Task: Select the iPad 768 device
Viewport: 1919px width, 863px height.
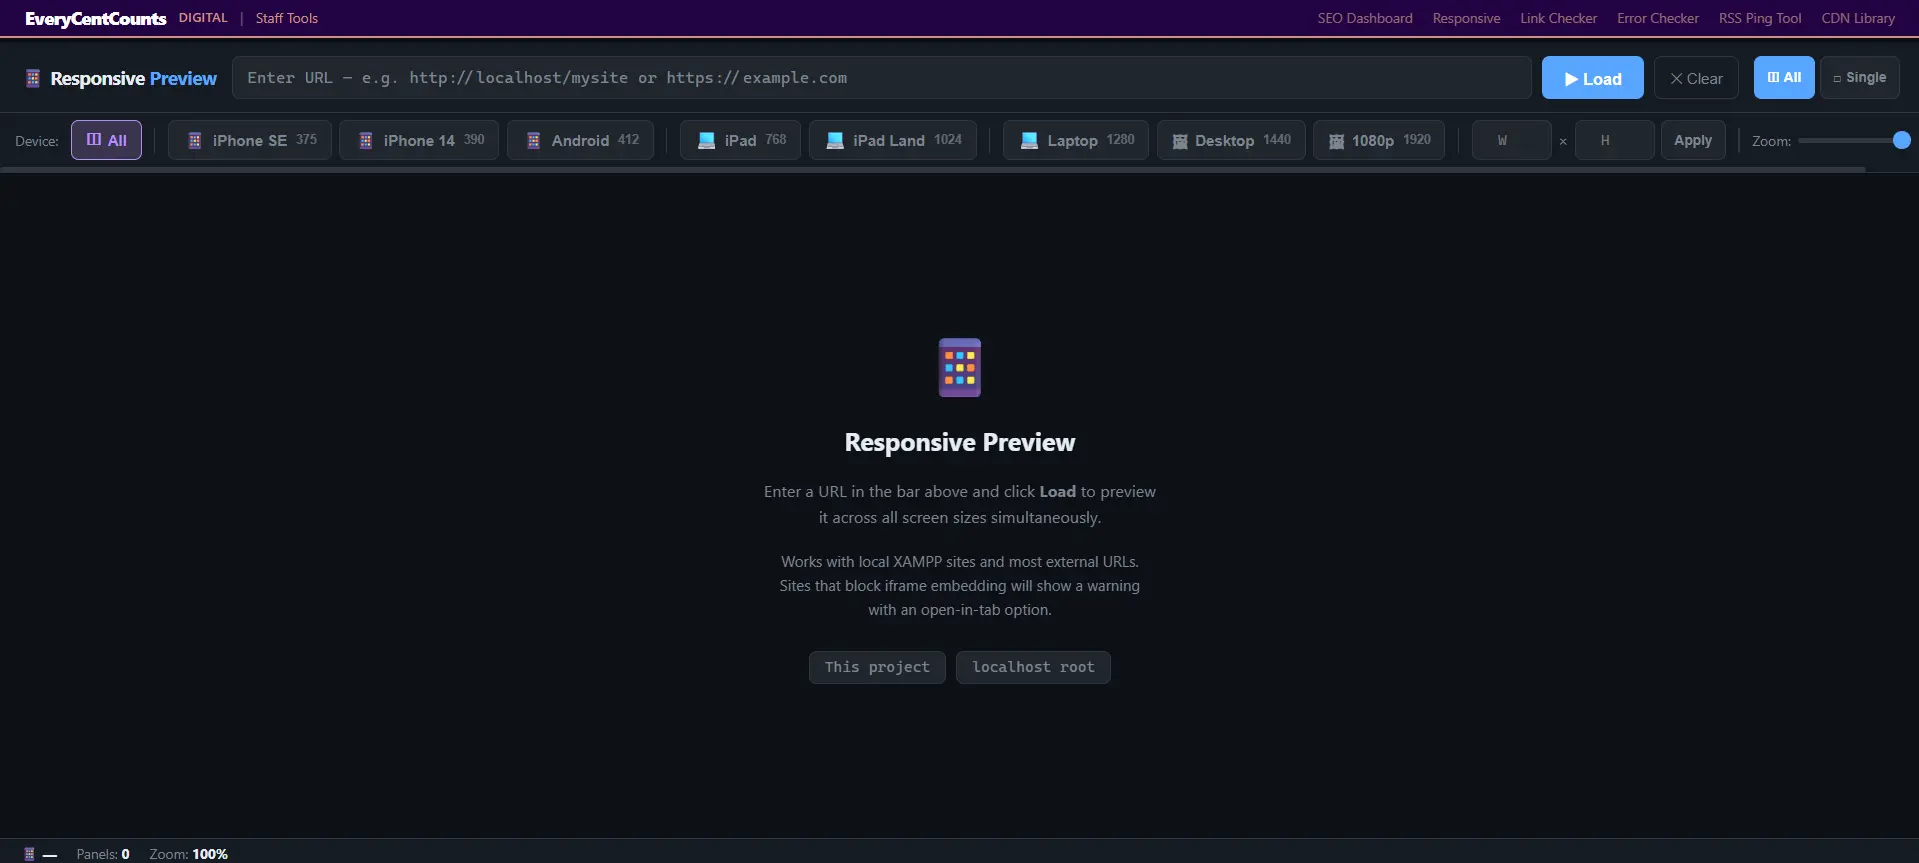Action: click(x=740, y=140)
